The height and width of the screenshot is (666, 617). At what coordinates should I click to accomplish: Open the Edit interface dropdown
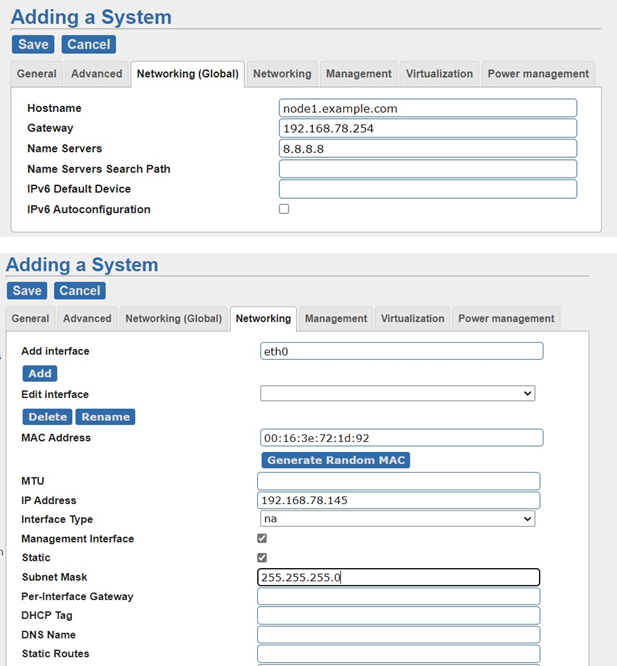(397, 393)
